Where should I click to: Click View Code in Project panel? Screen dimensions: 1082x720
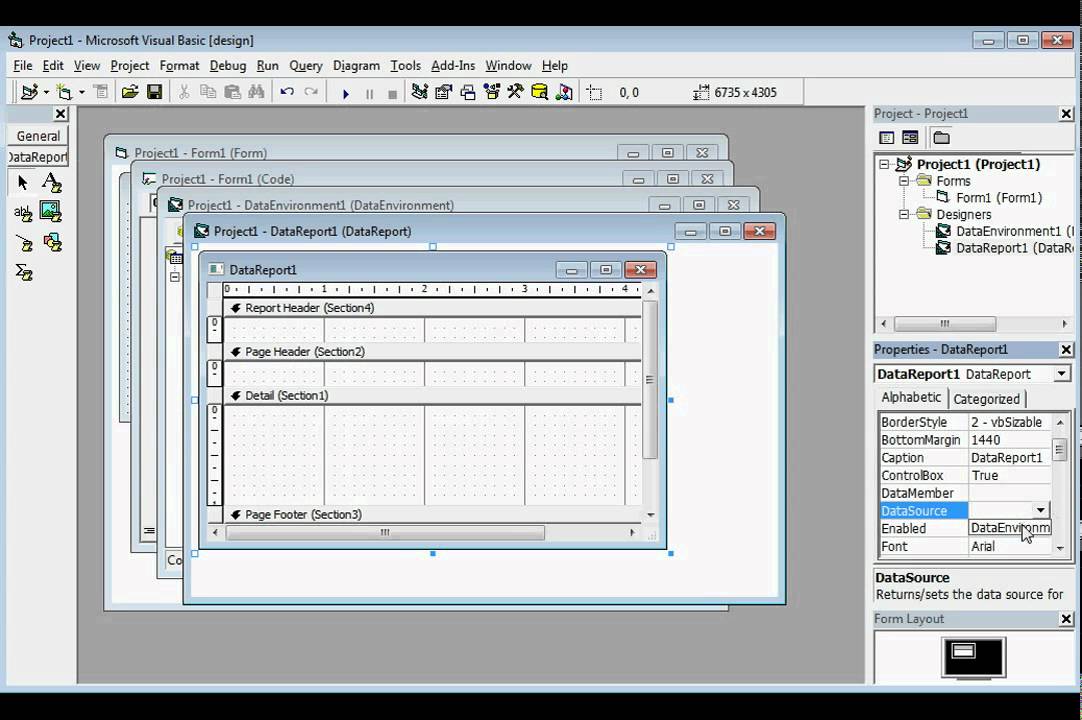(x=887, y=137)
